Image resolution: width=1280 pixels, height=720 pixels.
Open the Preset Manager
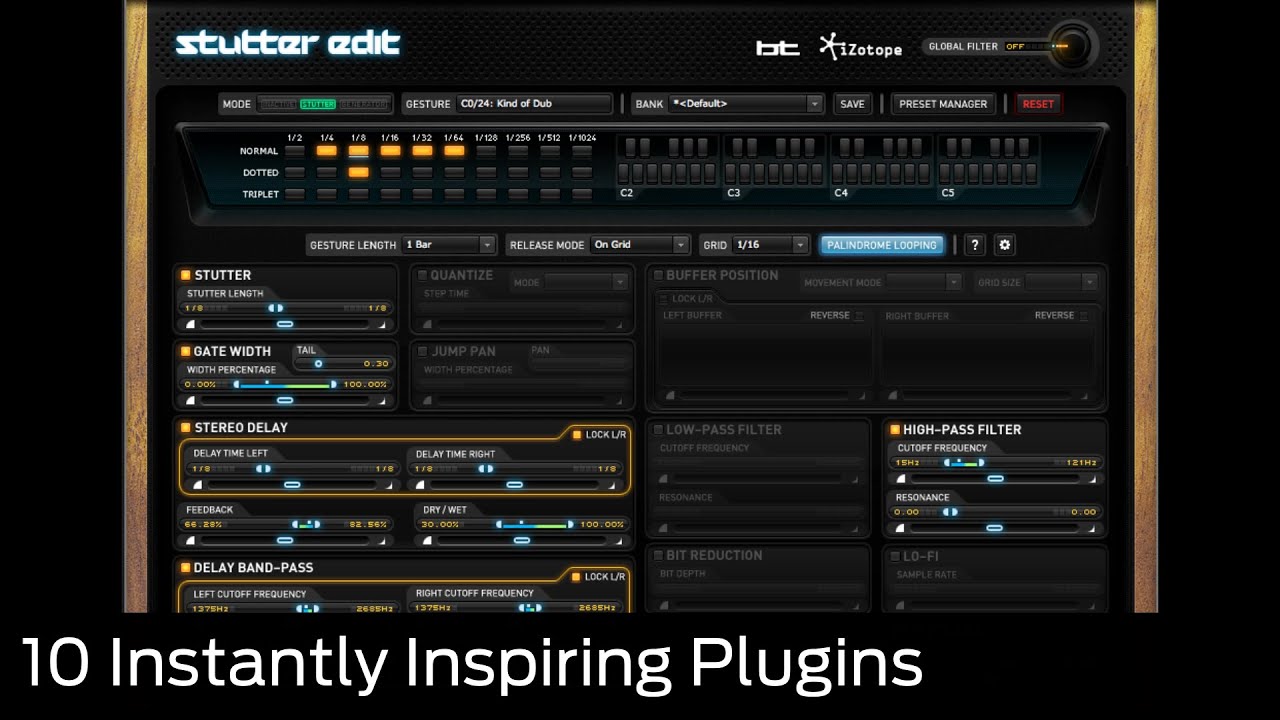[943, 104]
